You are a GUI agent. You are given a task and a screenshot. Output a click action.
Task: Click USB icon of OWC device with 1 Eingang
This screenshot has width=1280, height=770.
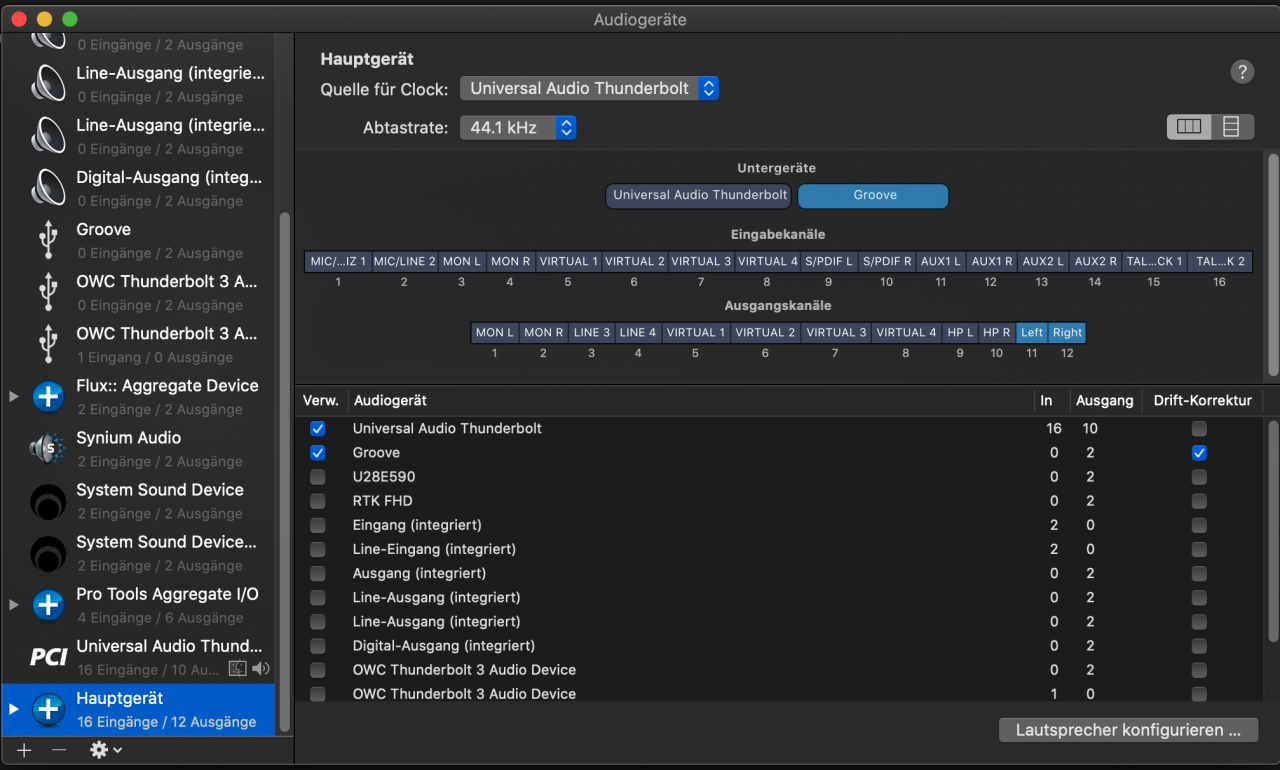click(x=48, y=345)
